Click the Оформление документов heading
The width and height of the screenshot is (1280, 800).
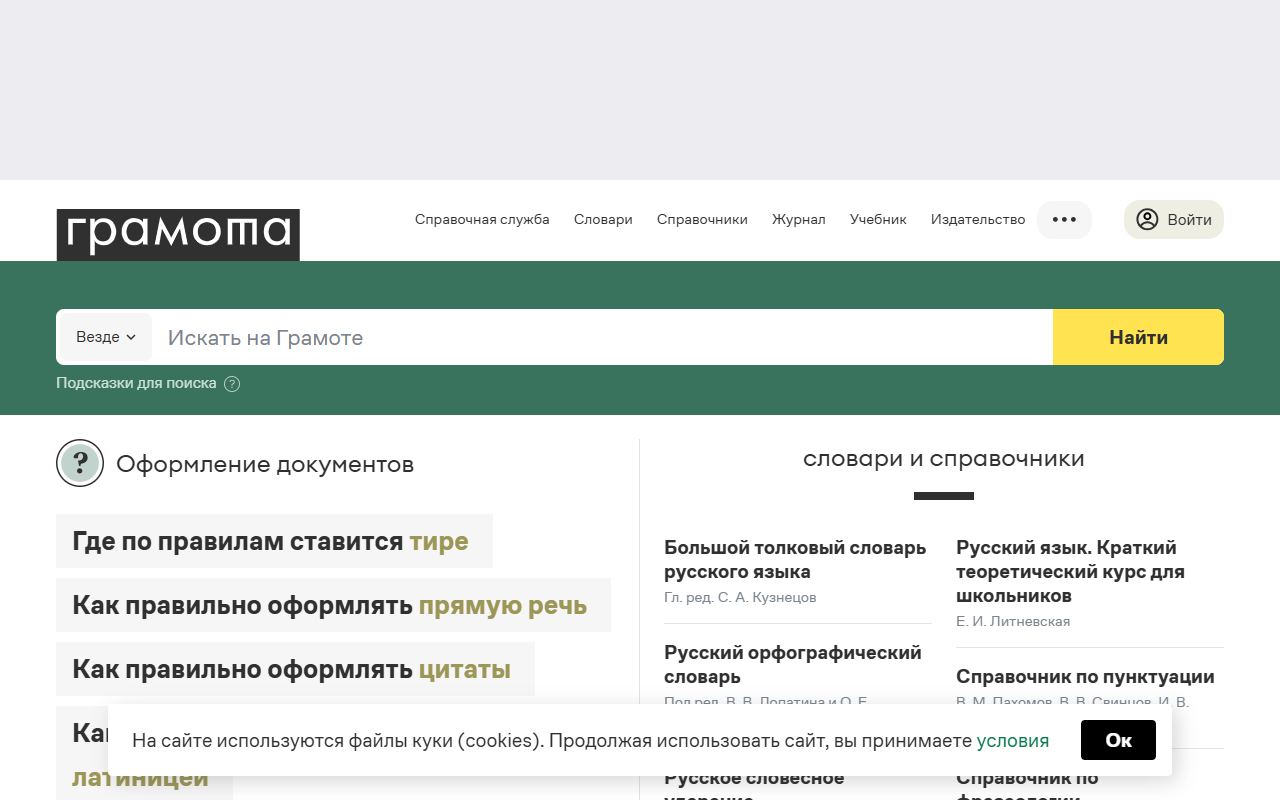(265, 464)
